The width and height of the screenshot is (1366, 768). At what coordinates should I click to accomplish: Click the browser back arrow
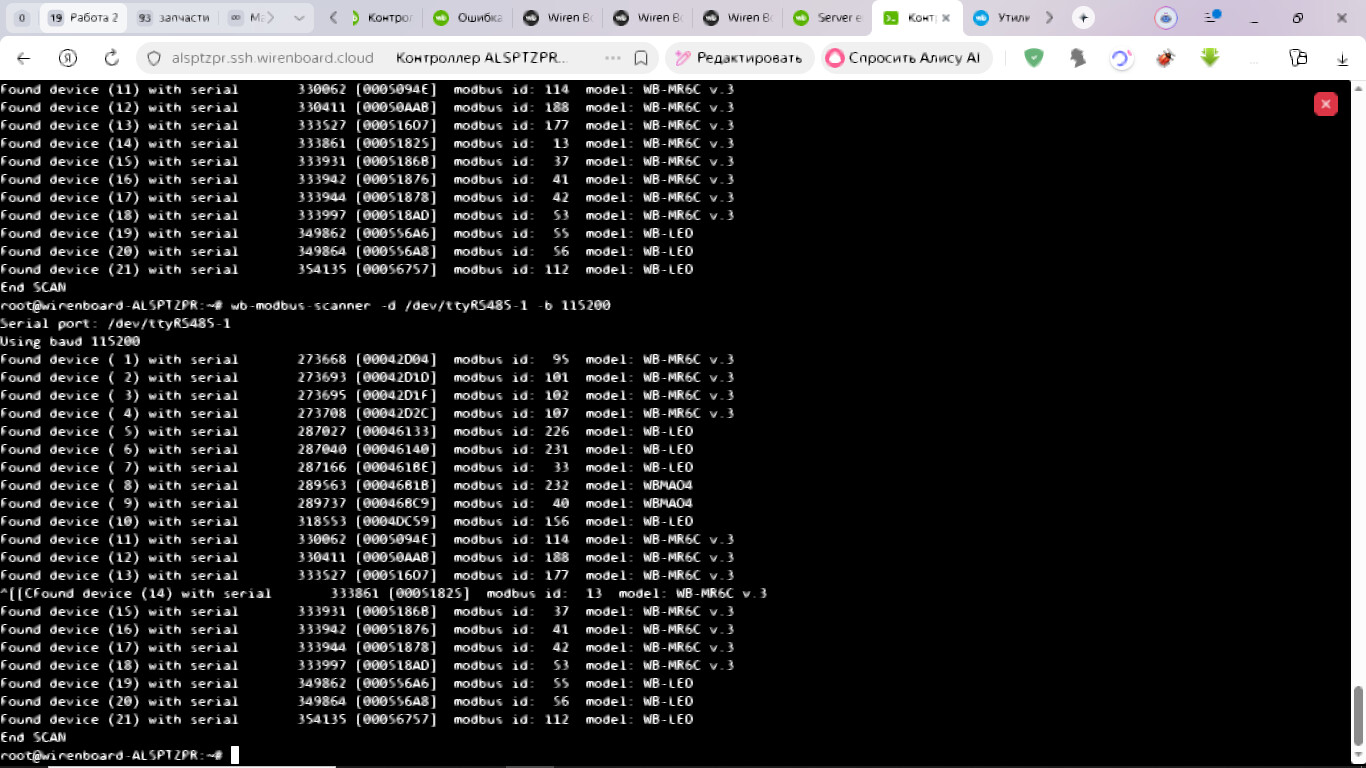click(24, 58)
